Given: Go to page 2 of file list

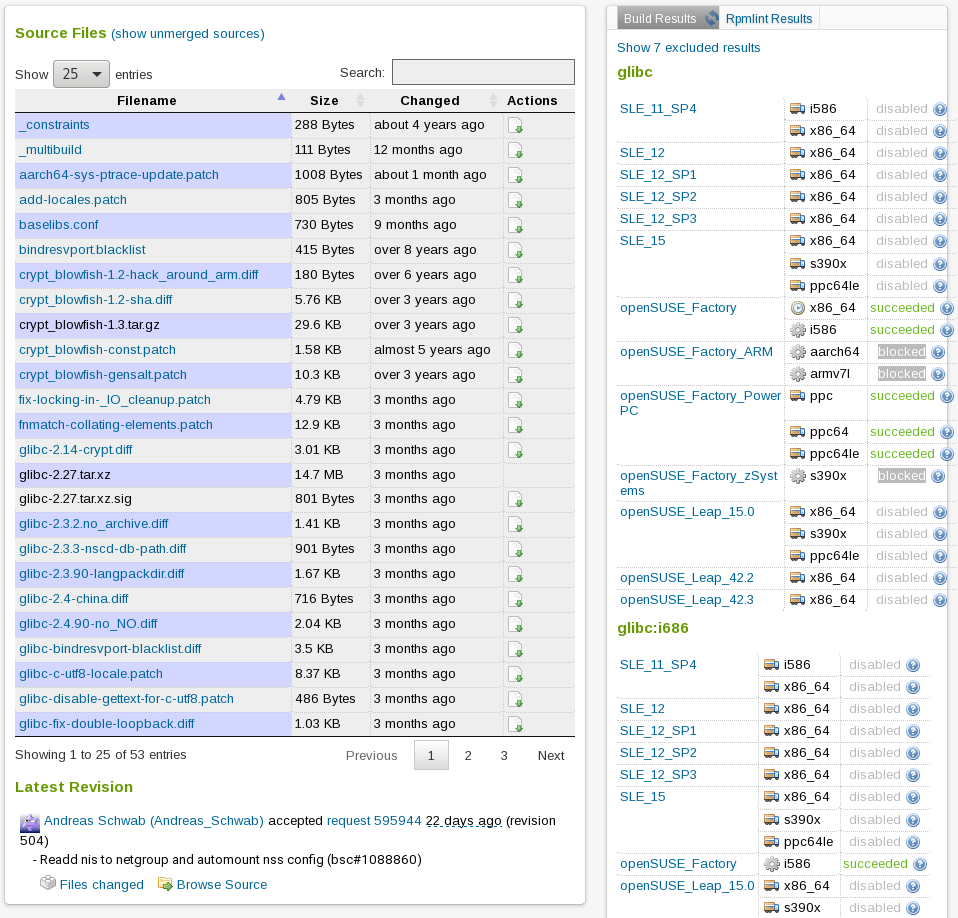Looking at the screenshot, I should 468,755.
